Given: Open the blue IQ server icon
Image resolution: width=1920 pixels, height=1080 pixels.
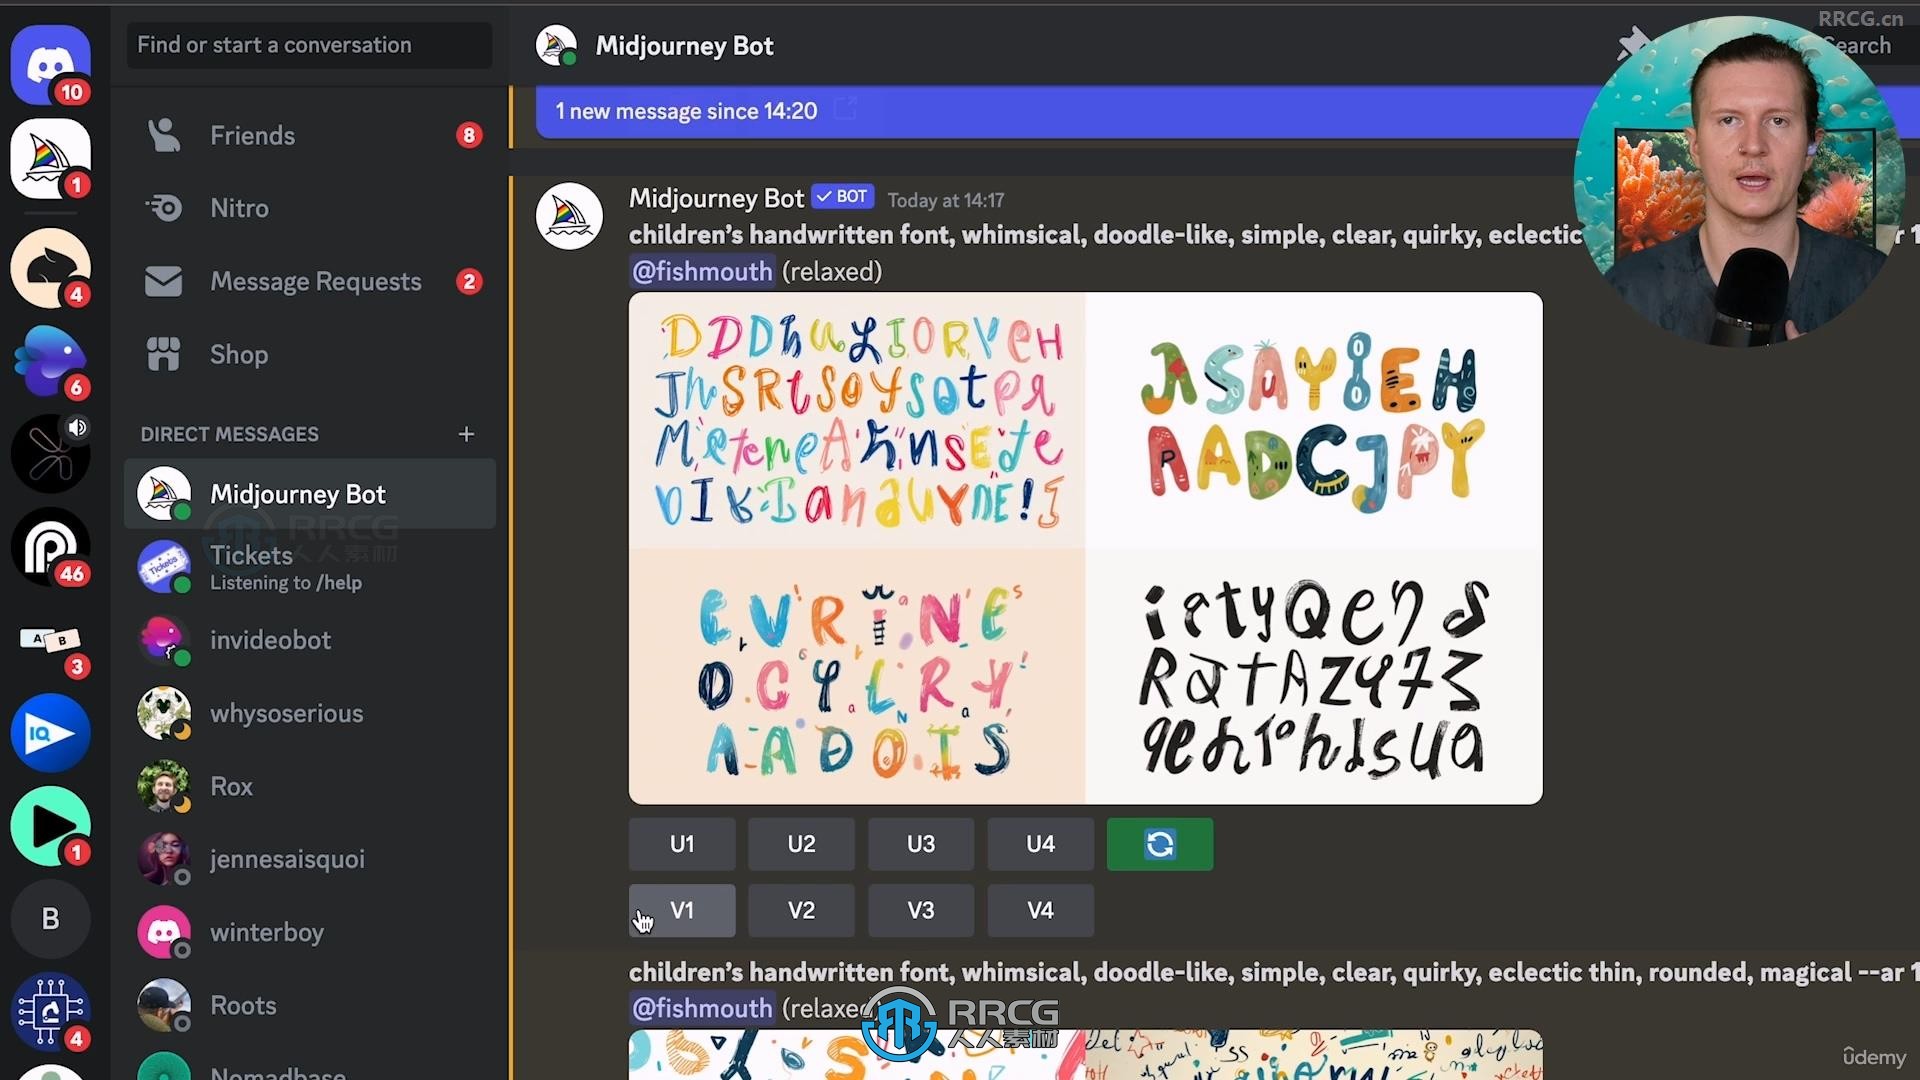Looking at the screenshot, I should point(50,733).
